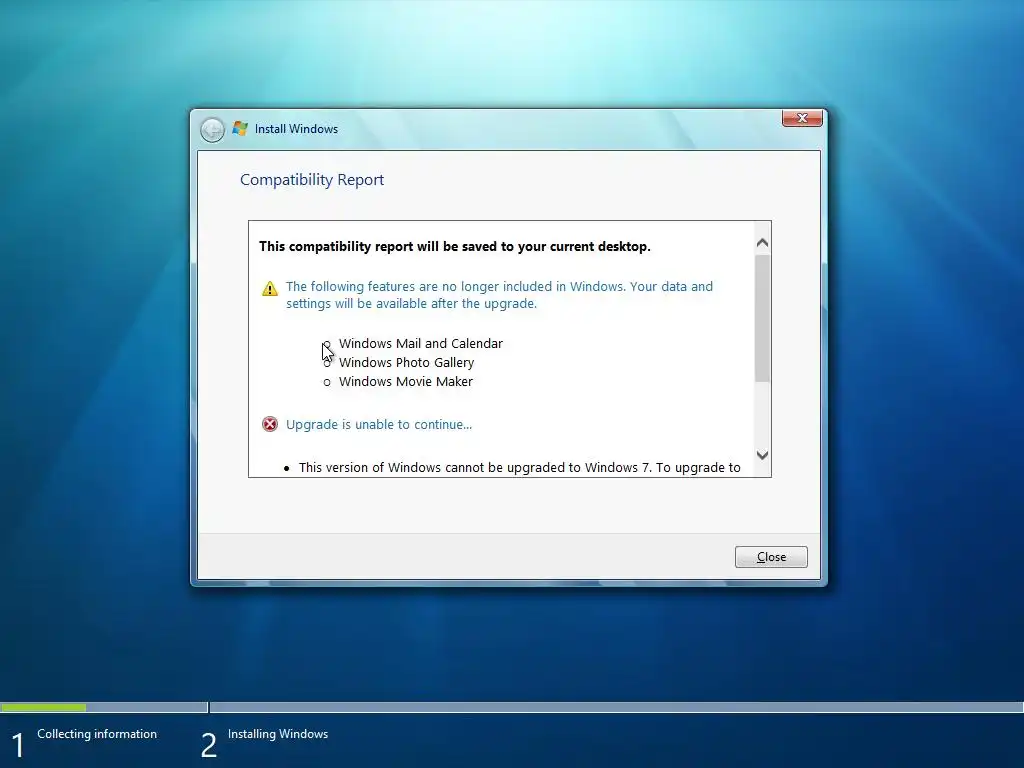Click the report's vertical scrollbar thumb

762,318
